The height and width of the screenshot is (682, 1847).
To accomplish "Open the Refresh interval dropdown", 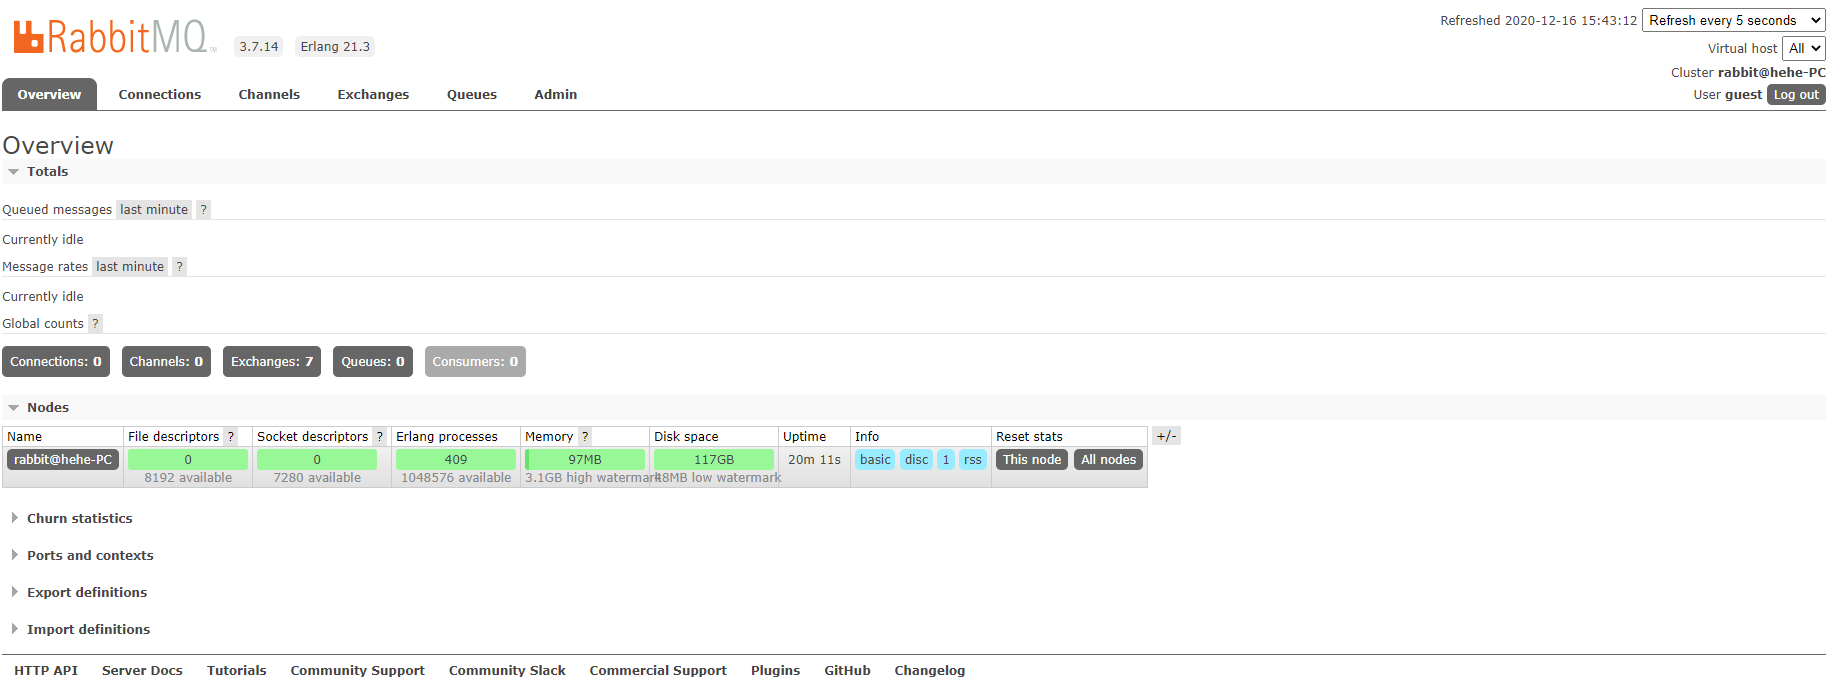I will (1734, 20).
